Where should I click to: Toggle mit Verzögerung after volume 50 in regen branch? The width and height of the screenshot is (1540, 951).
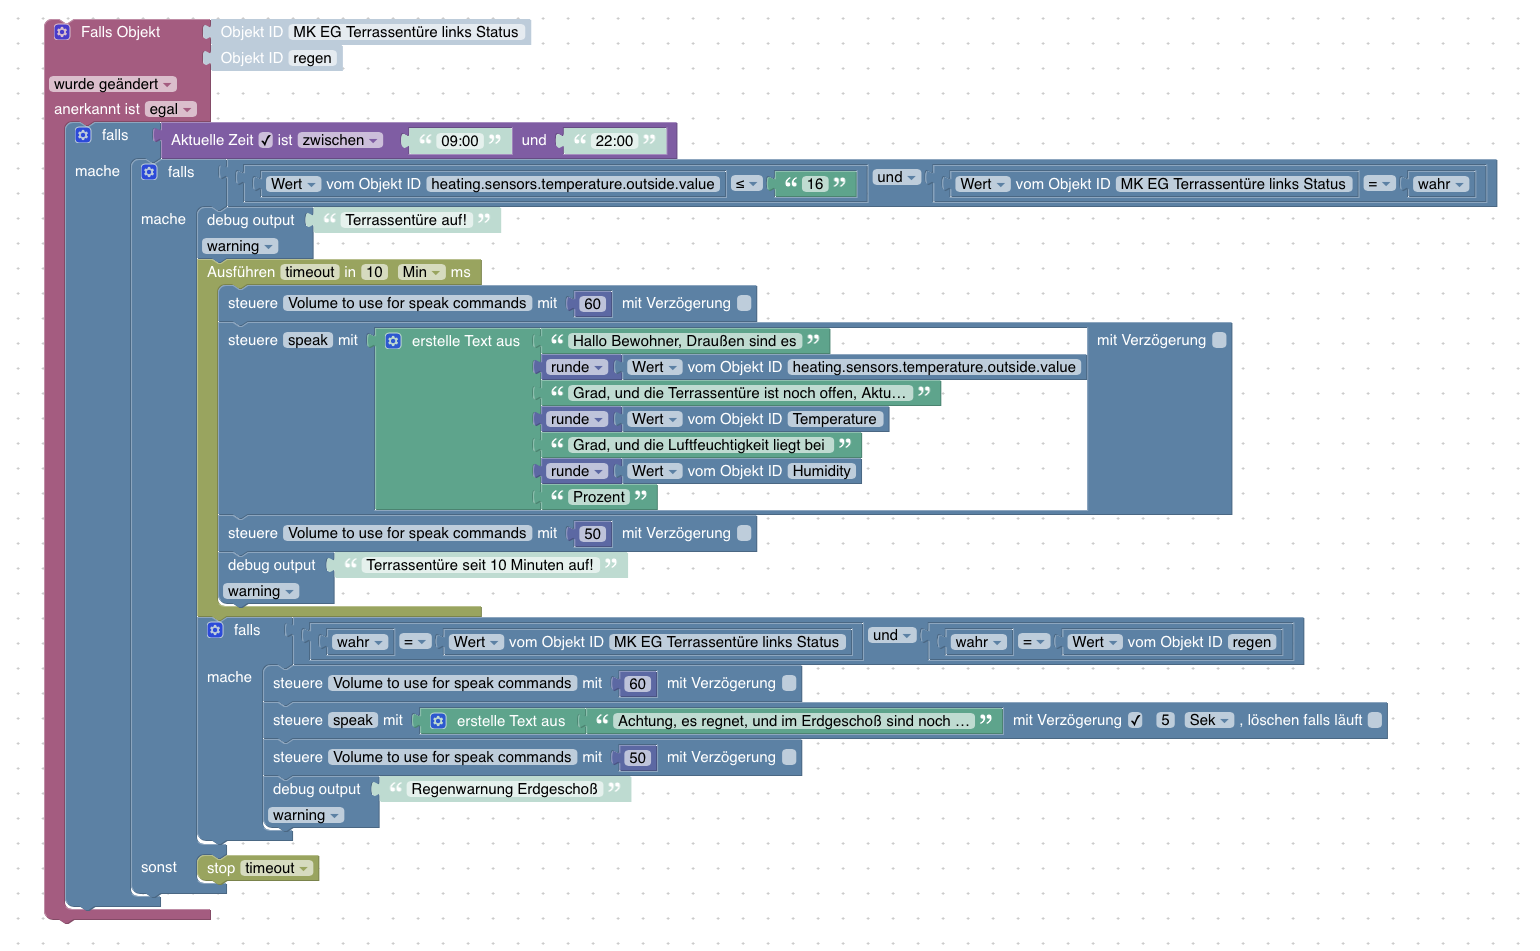tap(789, 757)
